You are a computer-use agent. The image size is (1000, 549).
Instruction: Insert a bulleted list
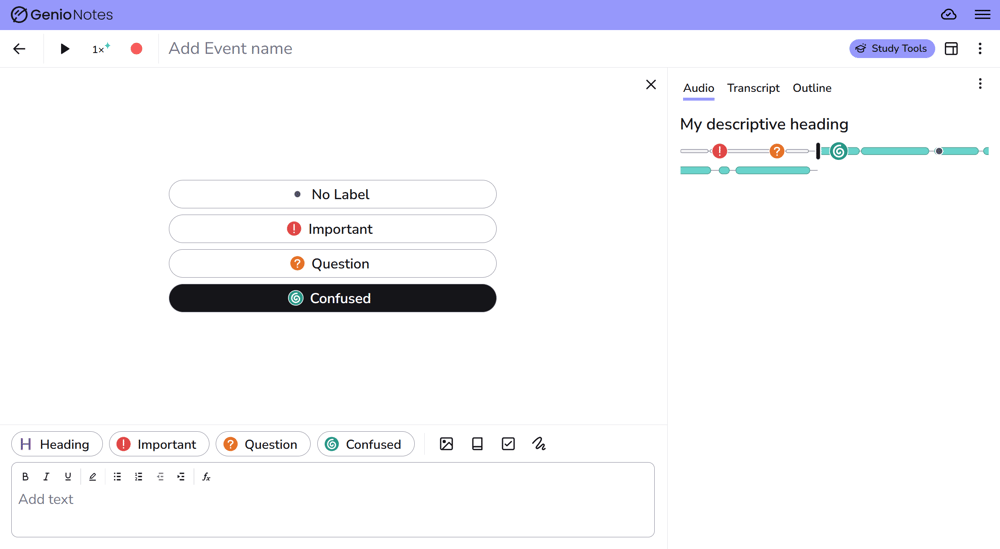point(117,477)
